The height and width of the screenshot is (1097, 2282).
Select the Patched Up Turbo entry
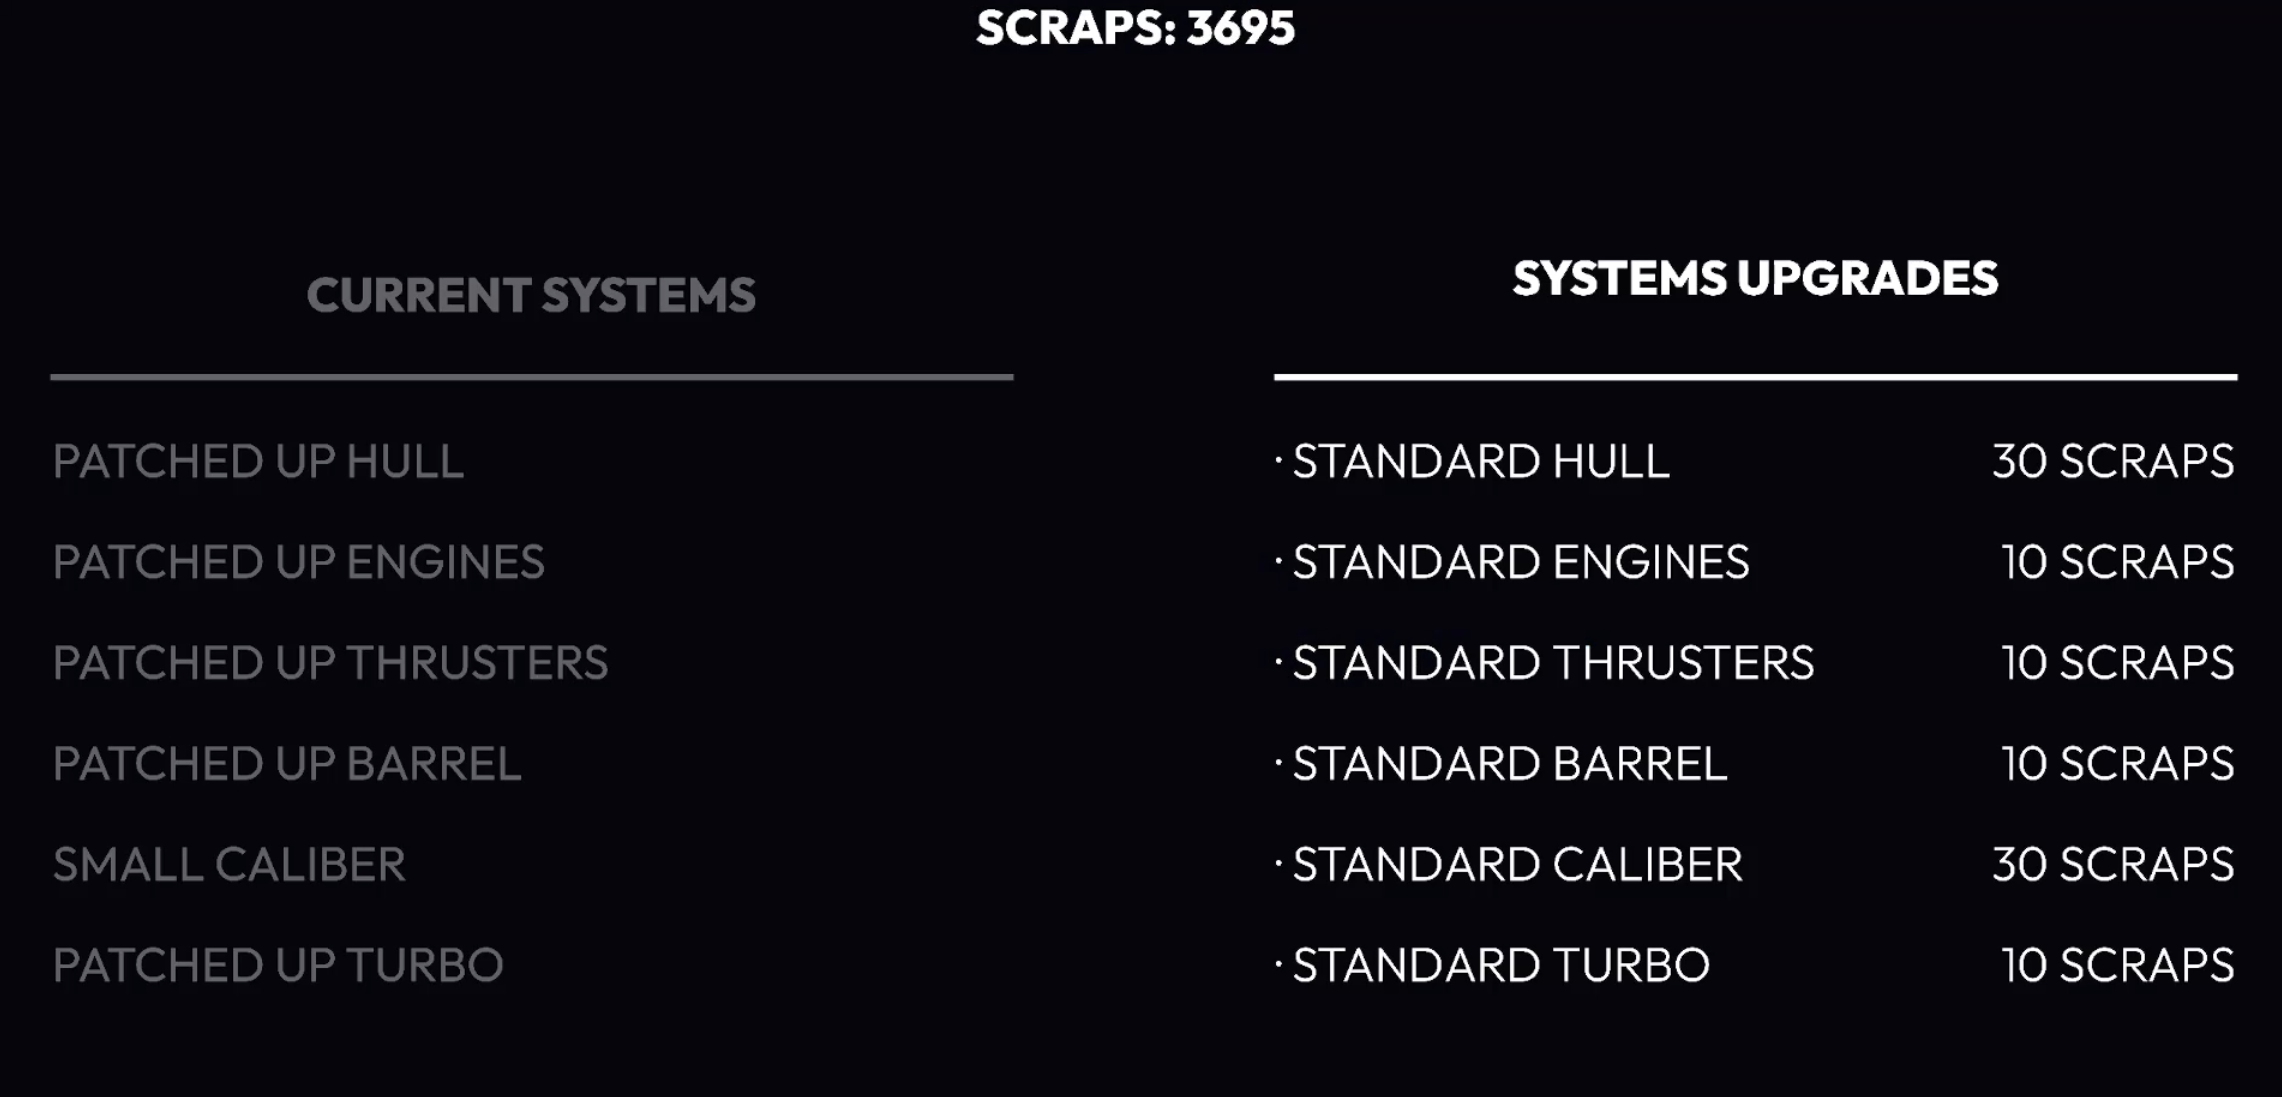[278, 966]
